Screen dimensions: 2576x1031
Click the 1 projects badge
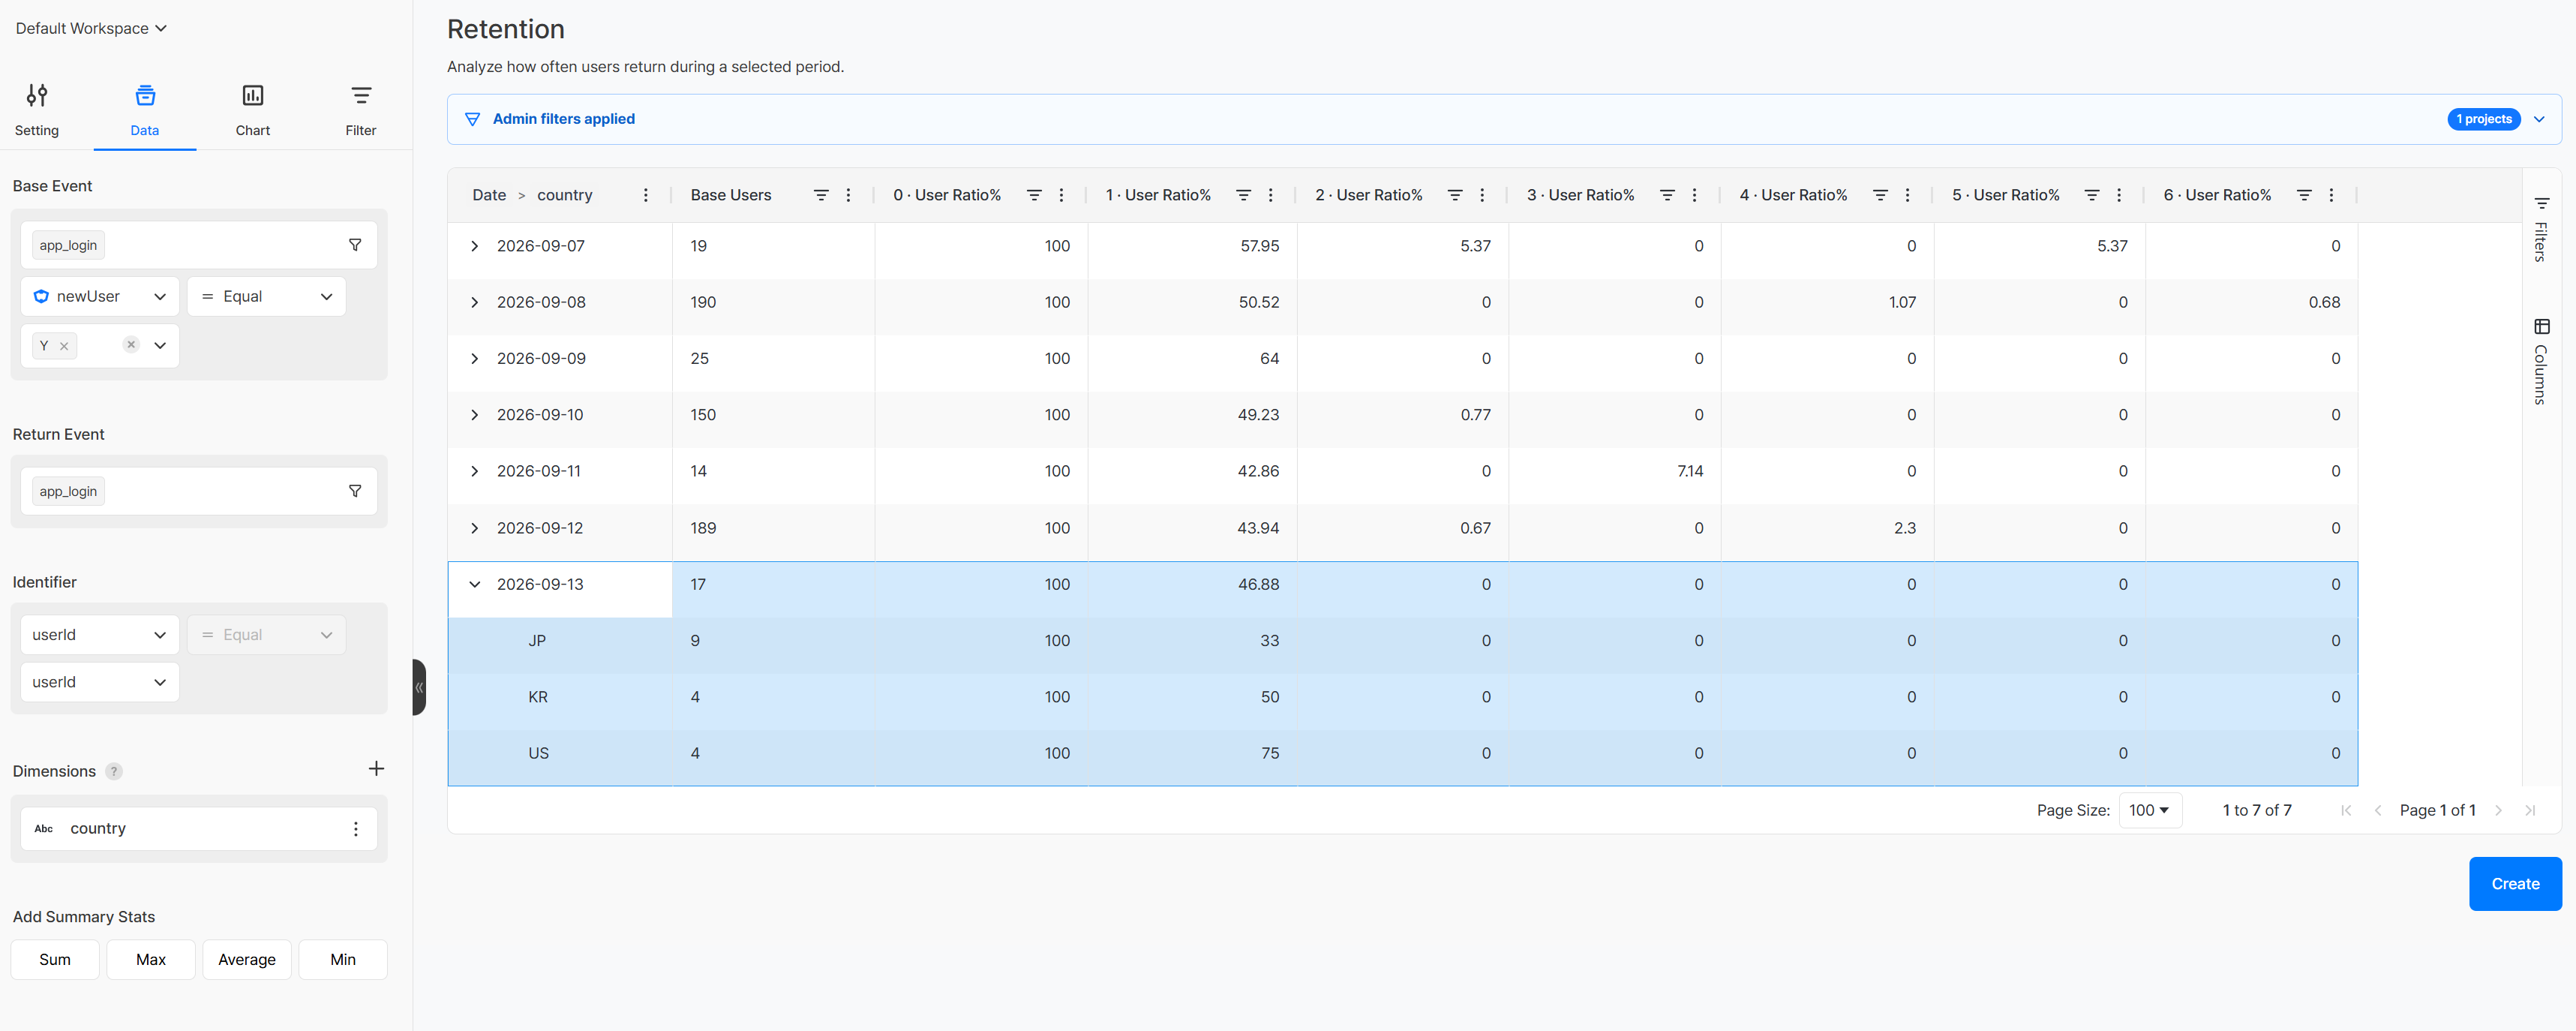tap(2484, 119)
